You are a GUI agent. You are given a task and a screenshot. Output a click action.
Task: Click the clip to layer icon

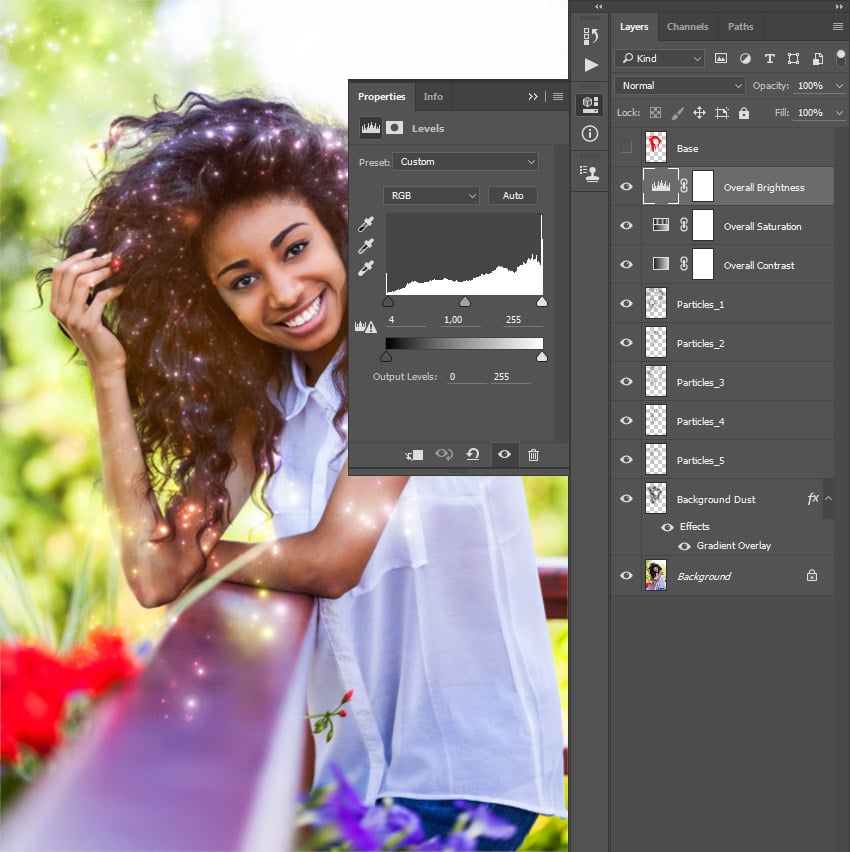click(x=414, y=455)
